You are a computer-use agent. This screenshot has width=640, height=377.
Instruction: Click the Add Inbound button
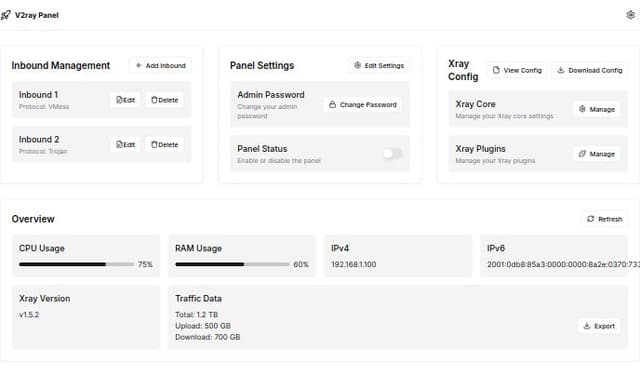160,65
